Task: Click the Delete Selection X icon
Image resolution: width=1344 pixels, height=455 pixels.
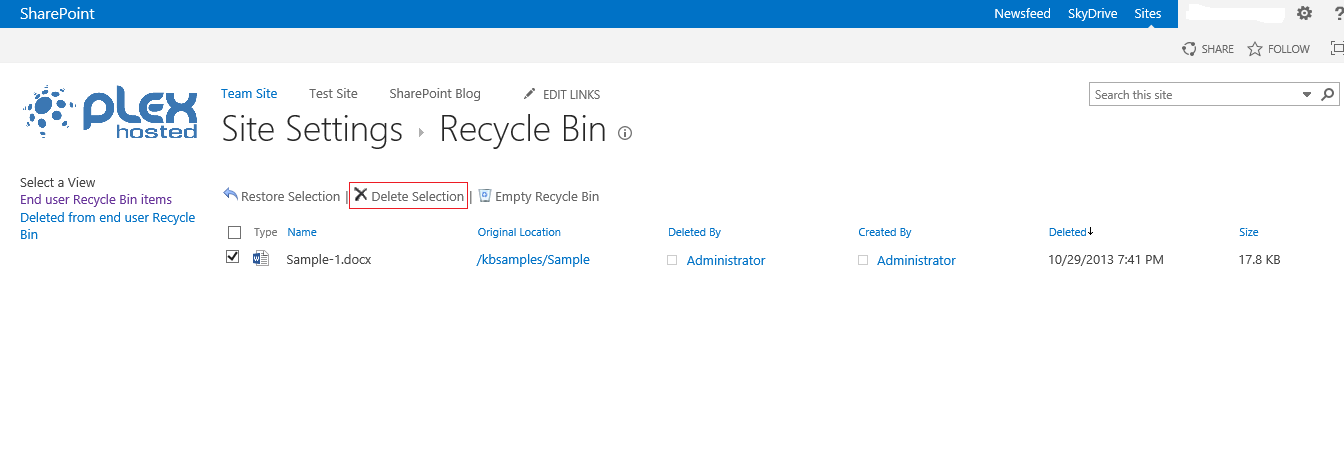Action: tap(361, 195)
